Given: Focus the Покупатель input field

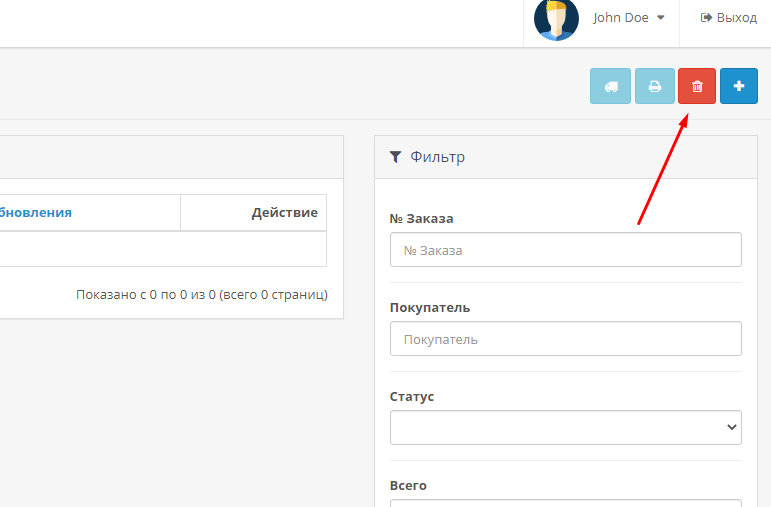Looking at the screenshot, I should pyautogui.click(x=565, y=339).
